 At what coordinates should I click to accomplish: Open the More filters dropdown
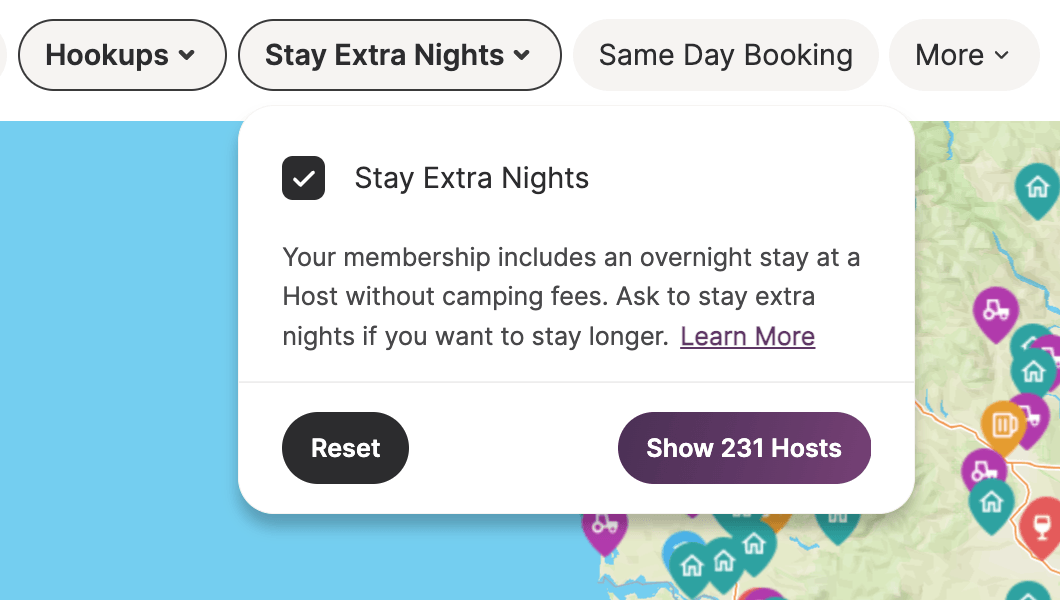[x=963, y=55]
